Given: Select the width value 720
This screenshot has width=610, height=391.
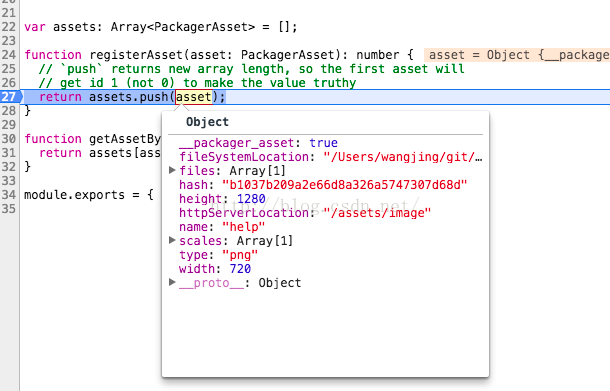Looking at the screenshot, I should coord(240,269).
